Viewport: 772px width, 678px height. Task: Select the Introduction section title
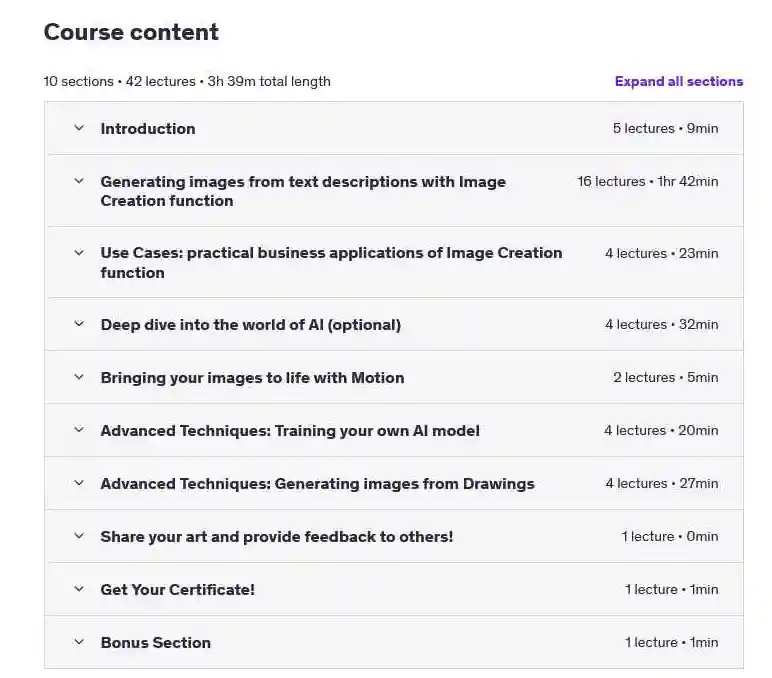[x=148, y=129]
